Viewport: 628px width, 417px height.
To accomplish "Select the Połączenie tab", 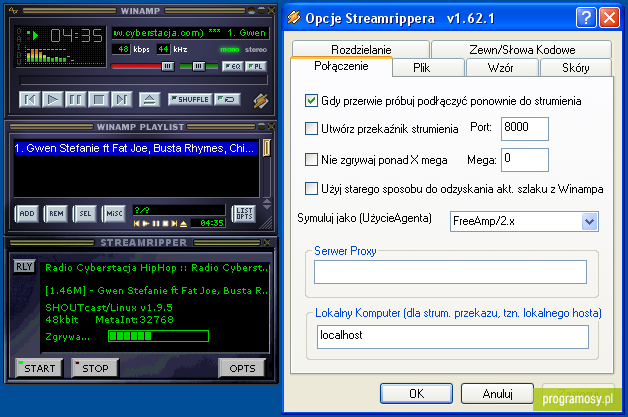I will point(341,66).
